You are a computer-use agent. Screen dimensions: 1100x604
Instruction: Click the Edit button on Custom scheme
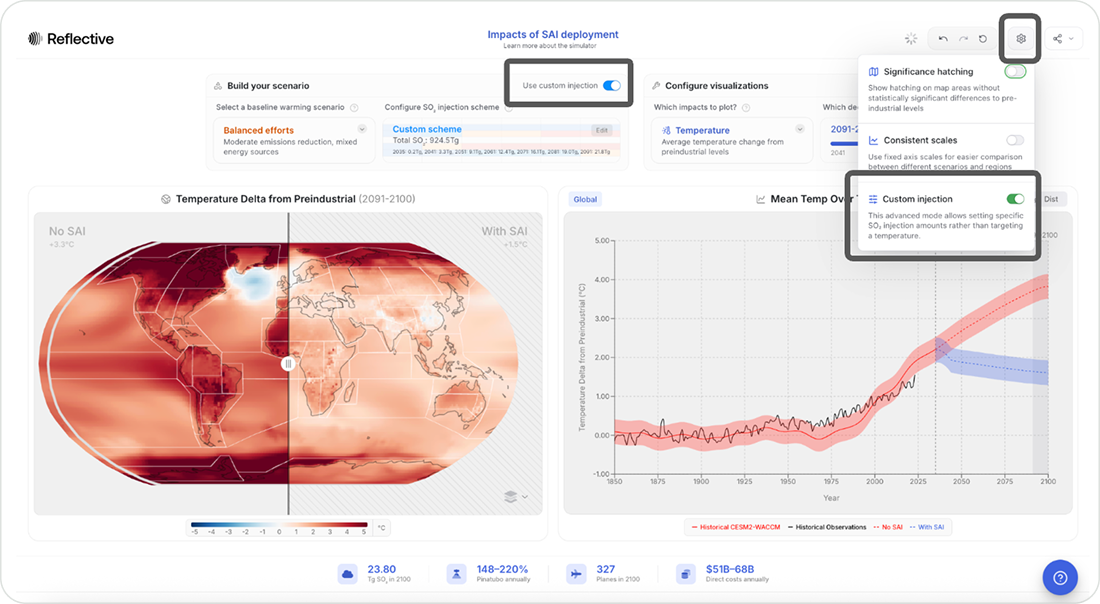601,130
